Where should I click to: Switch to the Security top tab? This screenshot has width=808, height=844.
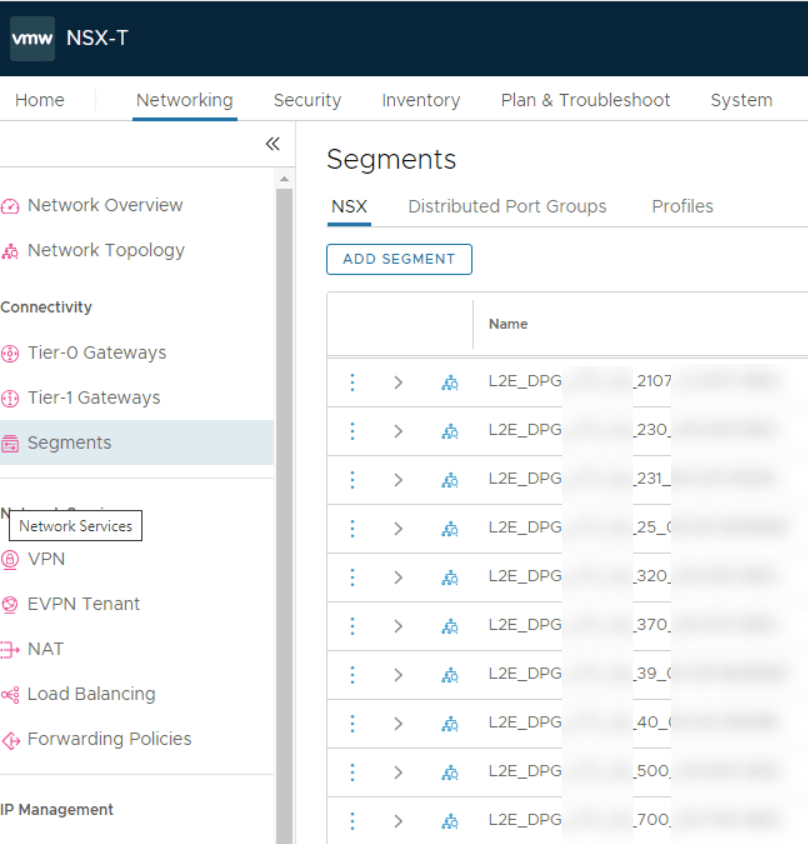307,100
